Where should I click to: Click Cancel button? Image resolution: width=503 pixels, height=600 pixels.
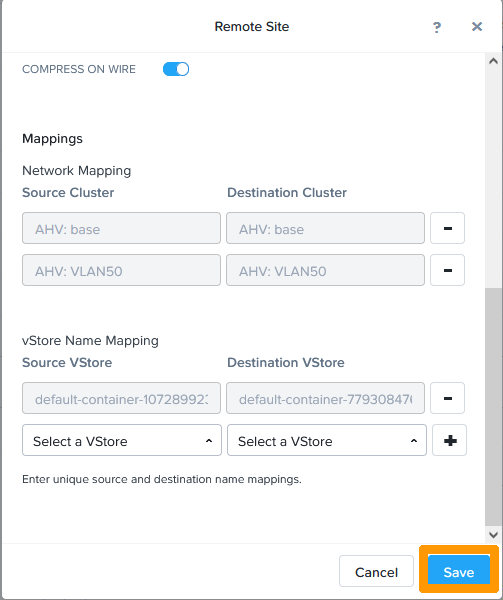click(376, 571)
